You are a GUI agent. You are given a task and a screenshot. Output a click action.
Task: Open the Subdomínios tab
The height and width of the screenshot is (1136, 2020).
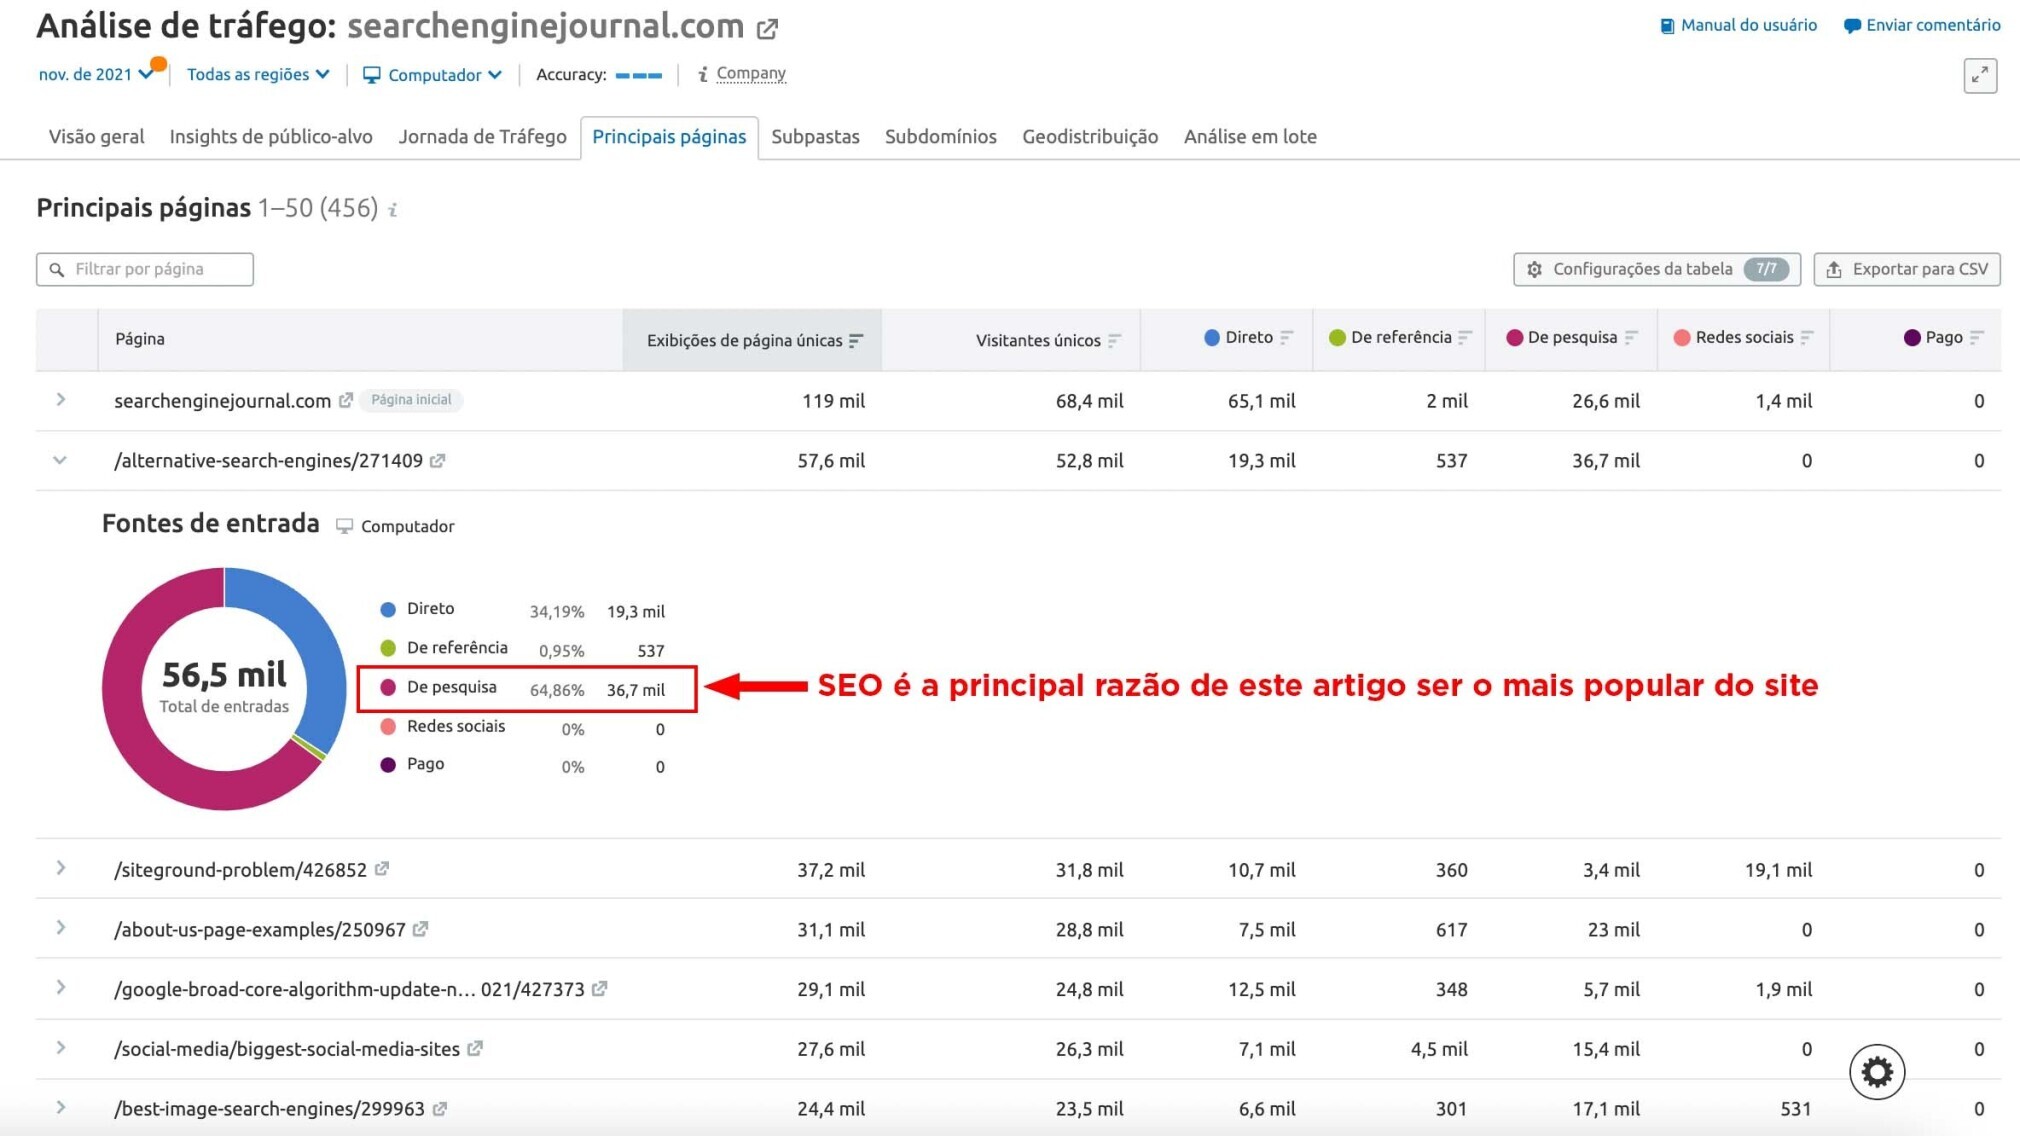tap(940, 137)
